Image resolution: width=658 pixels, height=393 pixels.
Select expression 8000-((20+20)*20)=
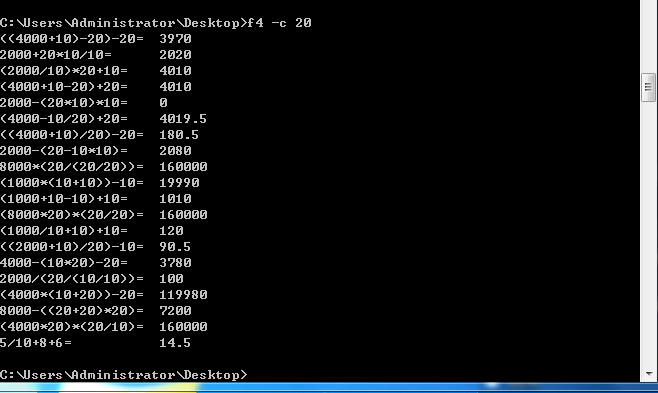pos(72,310)
